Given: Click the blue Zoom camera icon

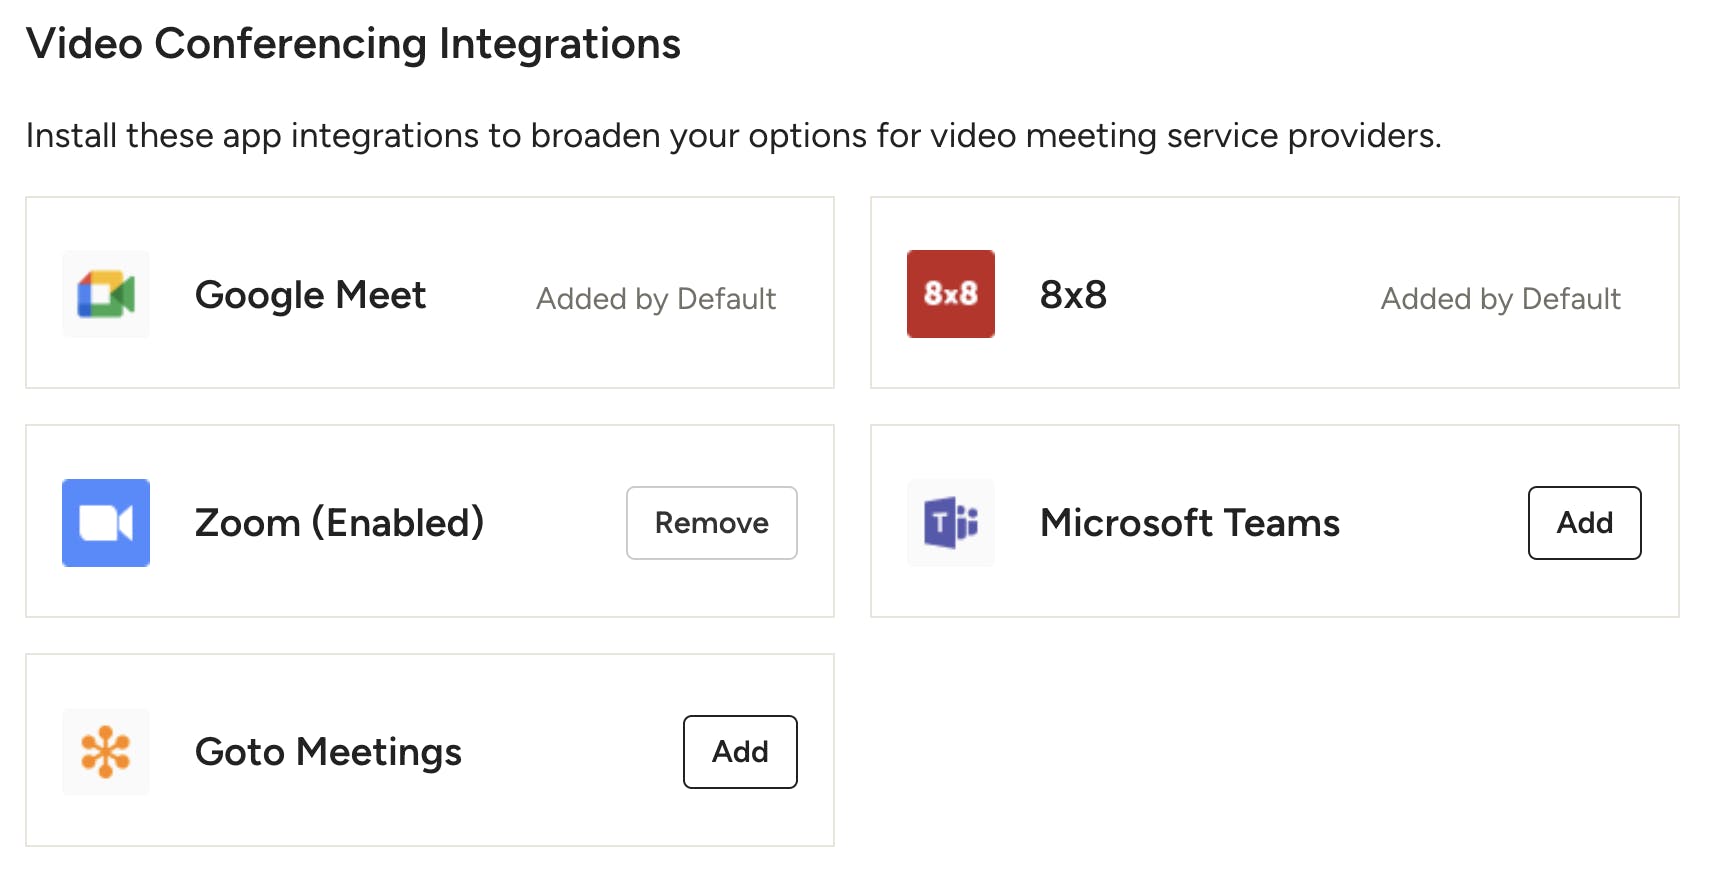Looking at the screenshot, I should 106,523.
